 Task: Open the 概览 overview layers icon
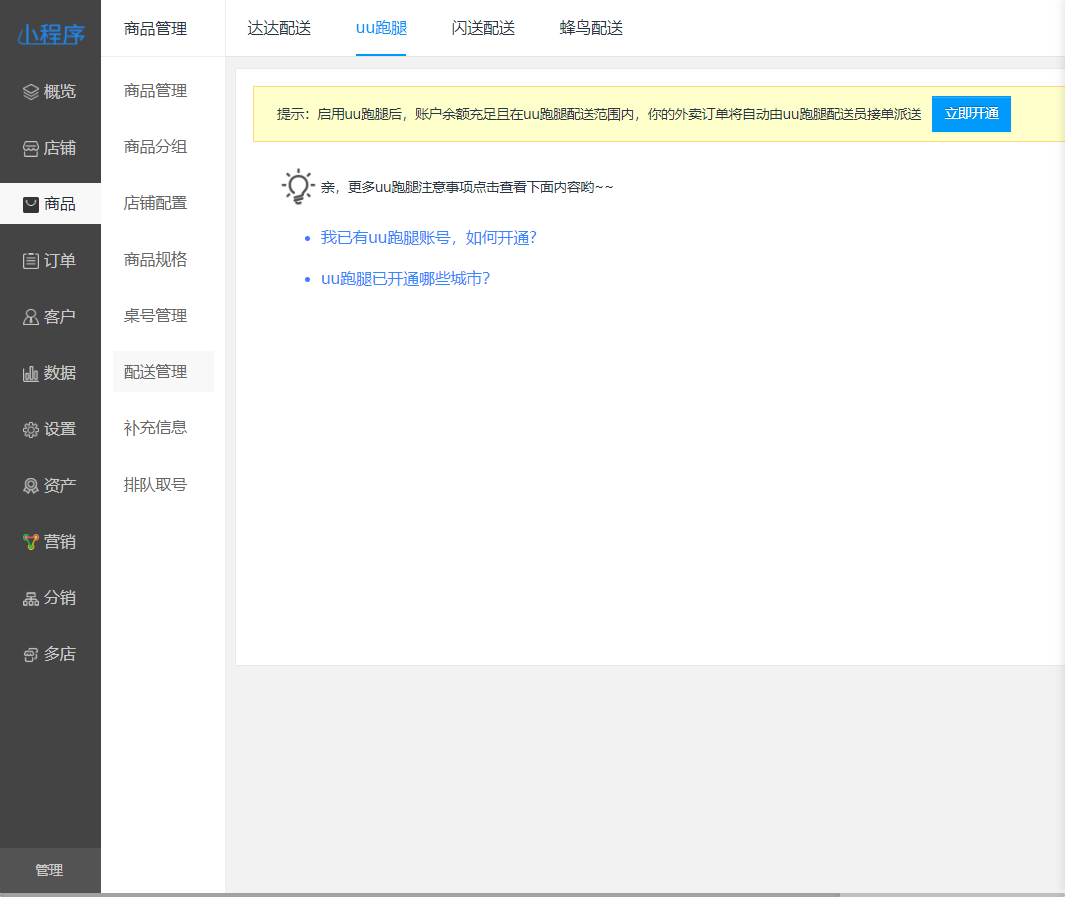[x=31, y=92]
